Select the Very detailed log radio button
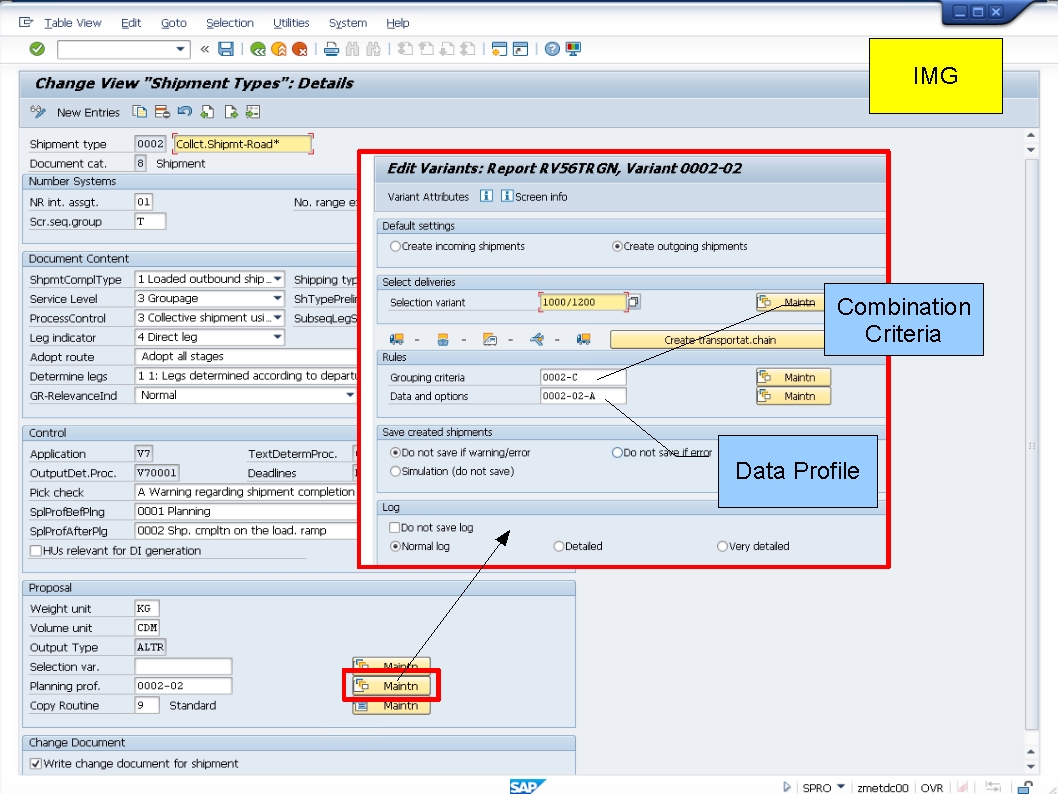Viewport: 1058px width, 794px height. [x=722, y=546]
